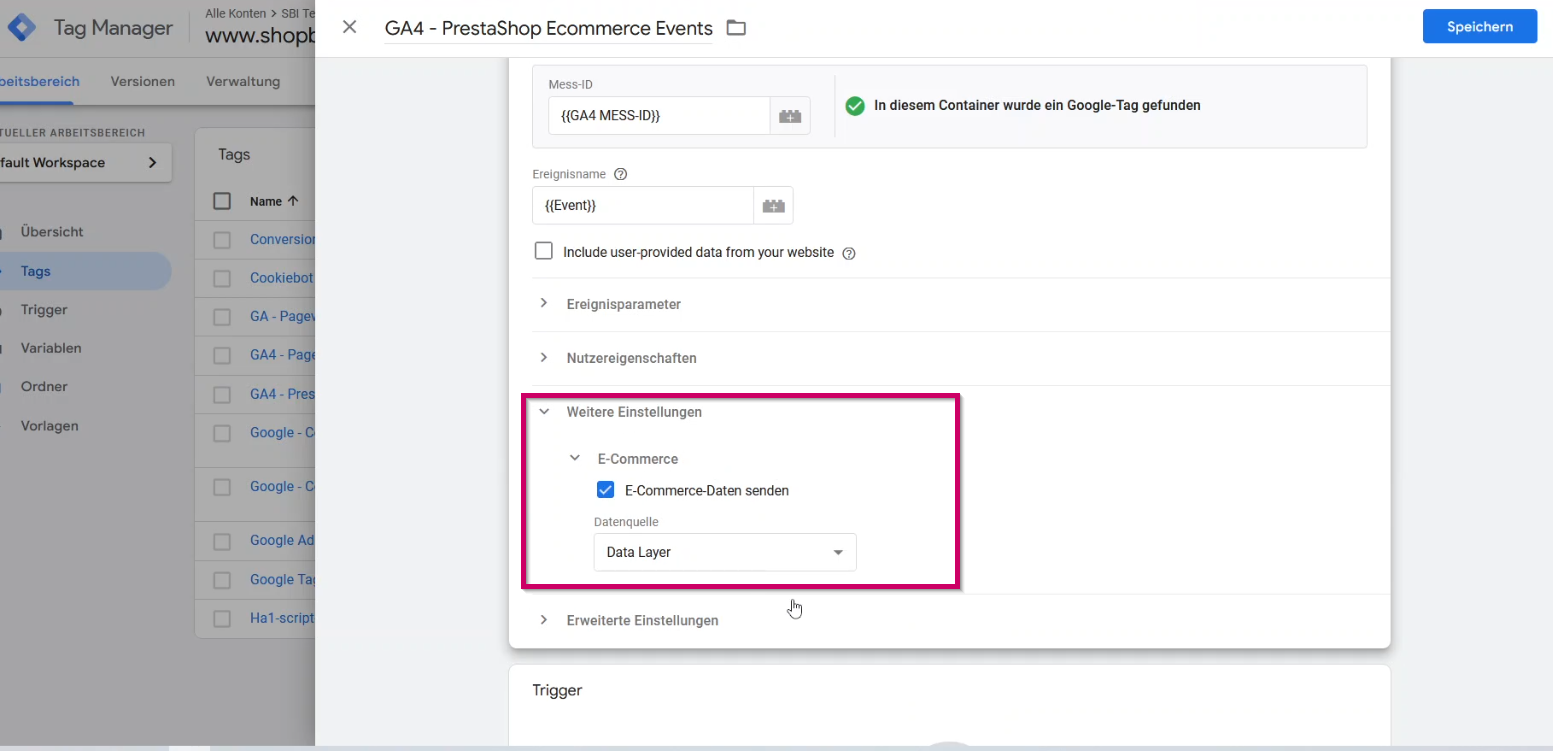1553x751 pixels.
Task: Click into the Mess-ID input field
Action: [x=658, y=116]
